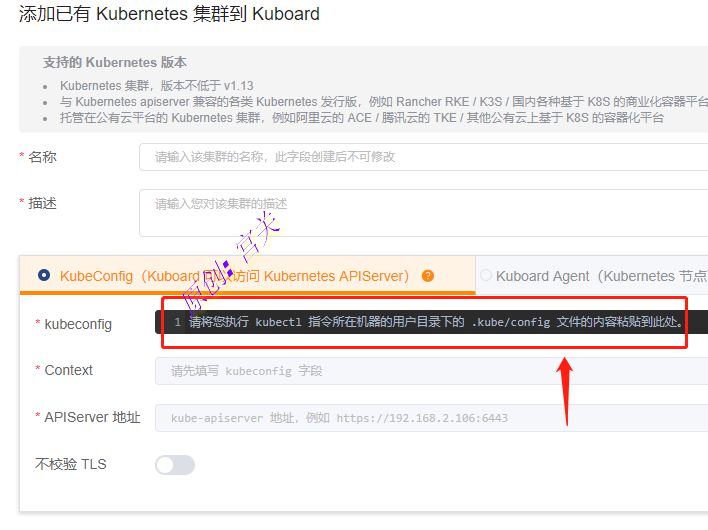Switch to the Kuboard Agent tab text
708x530 pixels.
tap(601, 276)
